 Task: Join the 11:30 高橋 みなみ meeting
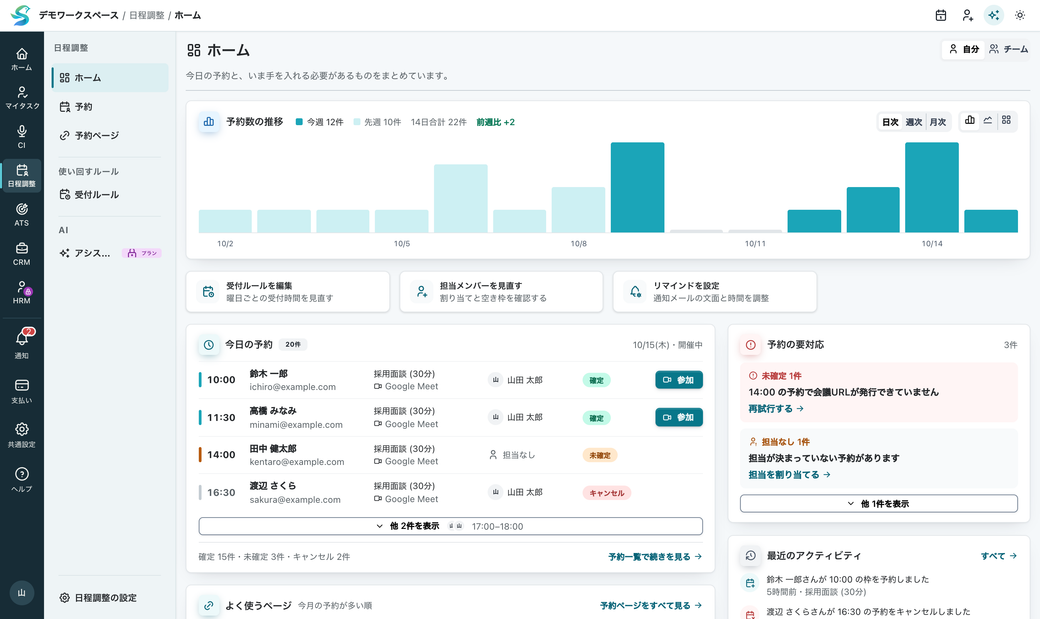click(679, 417)
